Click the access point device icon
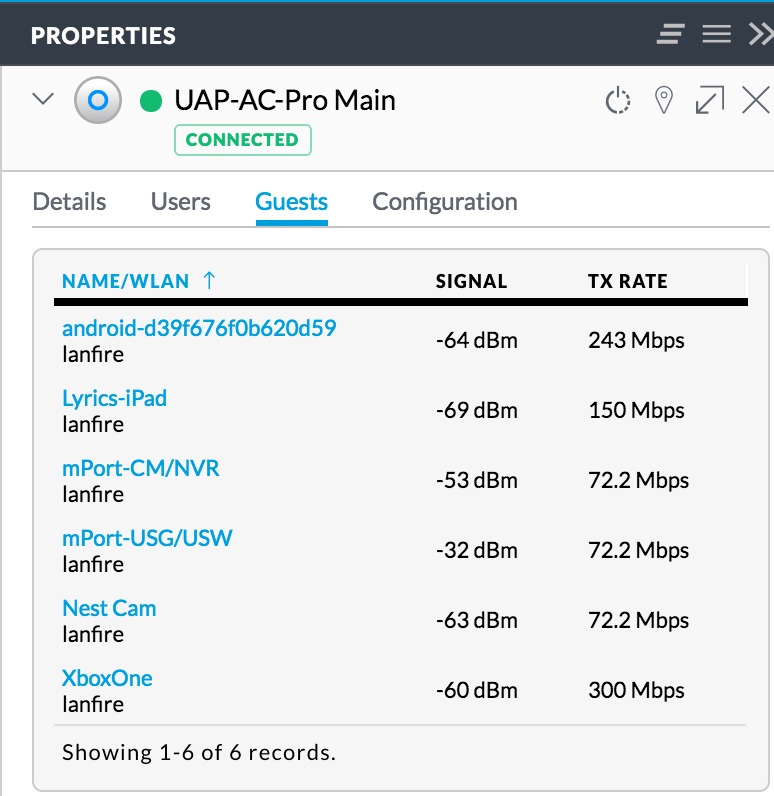This screenshot has height=796, width=774. 98,100
